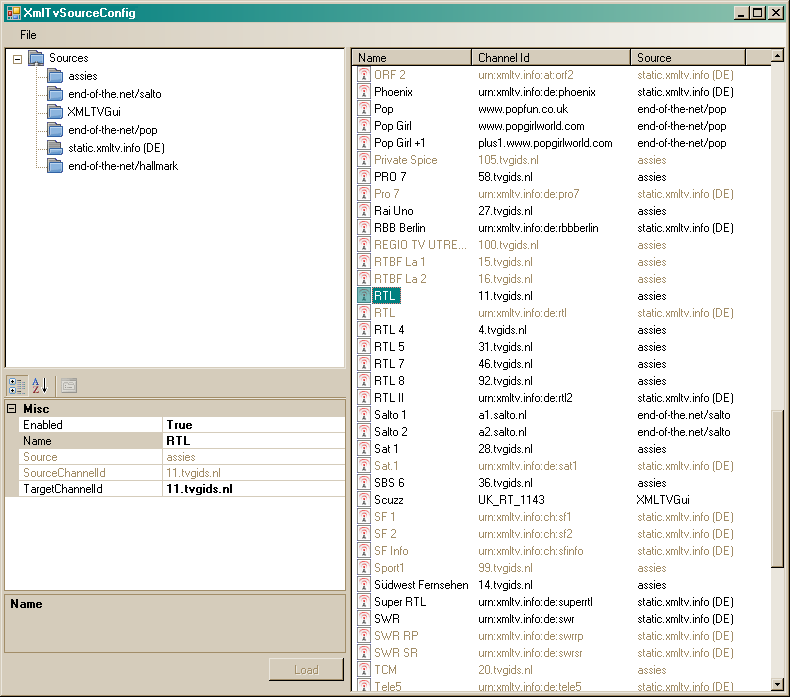790x697 pixels.
Task: Collapse the Sources tree node
Action: [x=17, y=59]
